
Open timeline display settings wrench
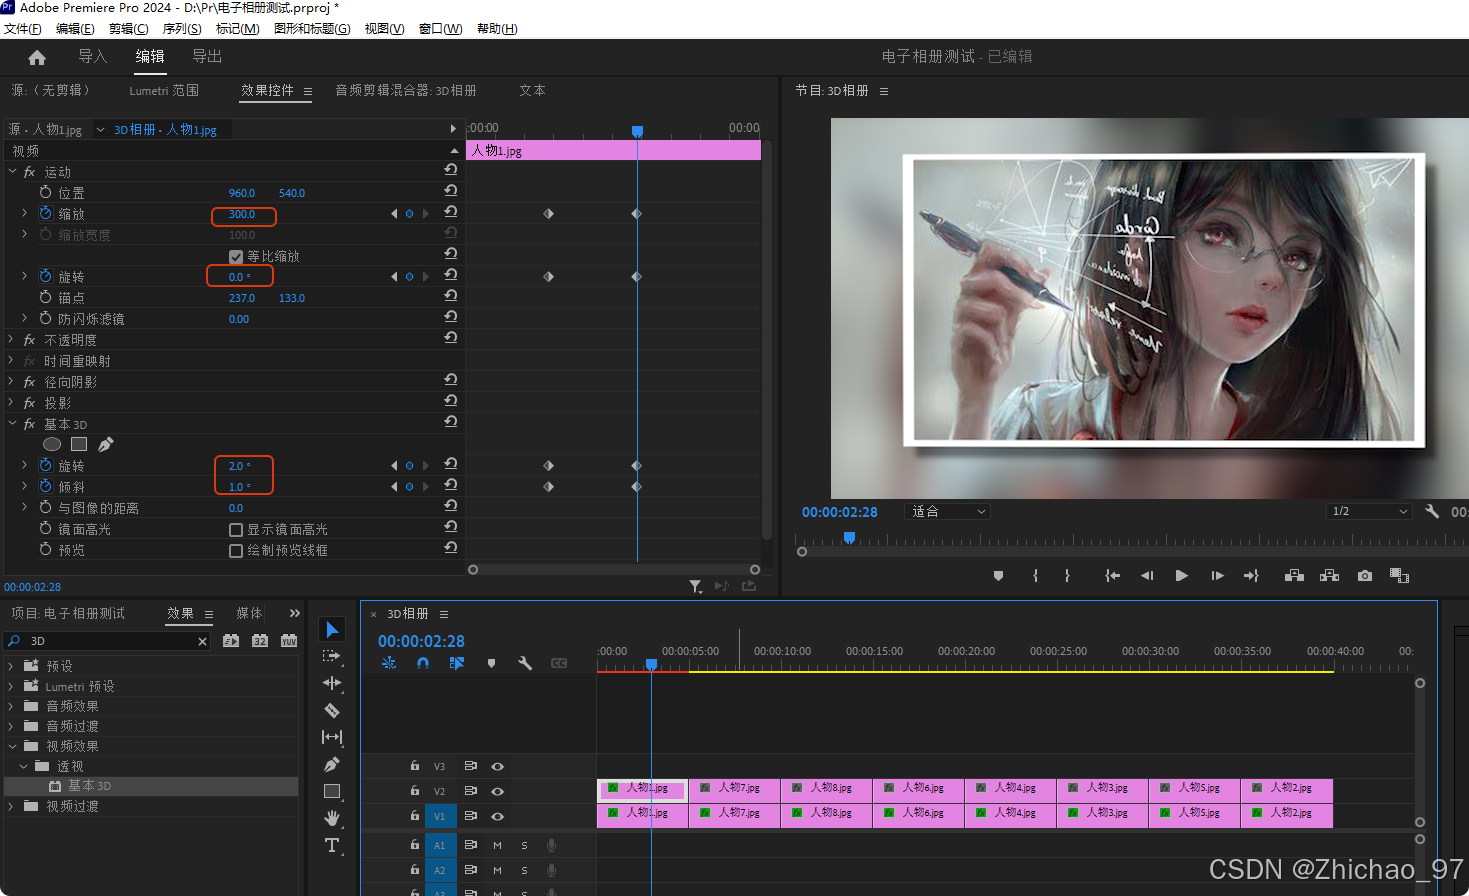(x=525, y=663)
